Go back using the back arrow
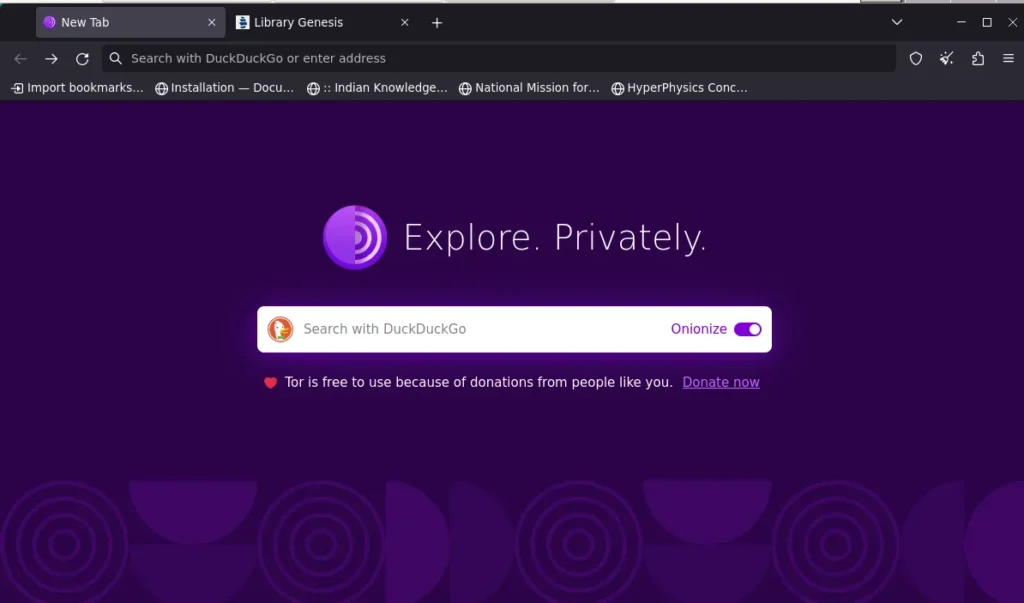 coord(20,59)
